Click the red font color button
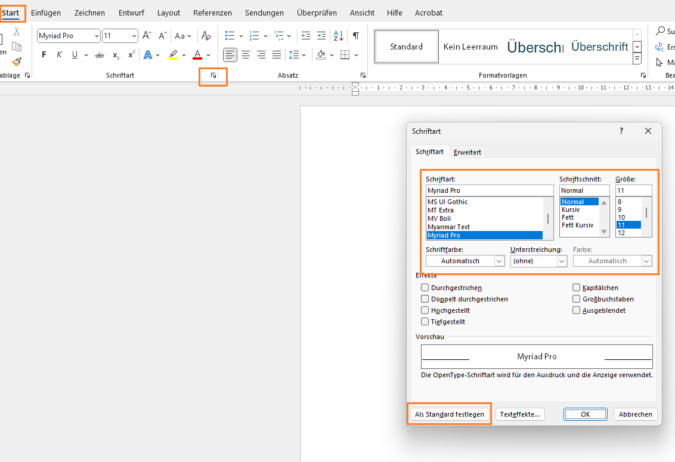The height and width of the screenshot is (462, 675). [198, 55]
